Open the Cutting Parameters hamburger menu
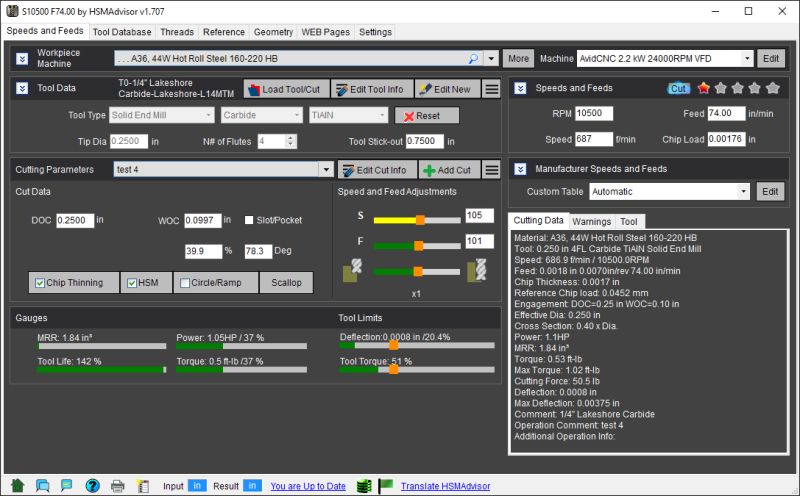Image resolution: width=800 pixels, height=496 pixels. [x=492, y=170]
